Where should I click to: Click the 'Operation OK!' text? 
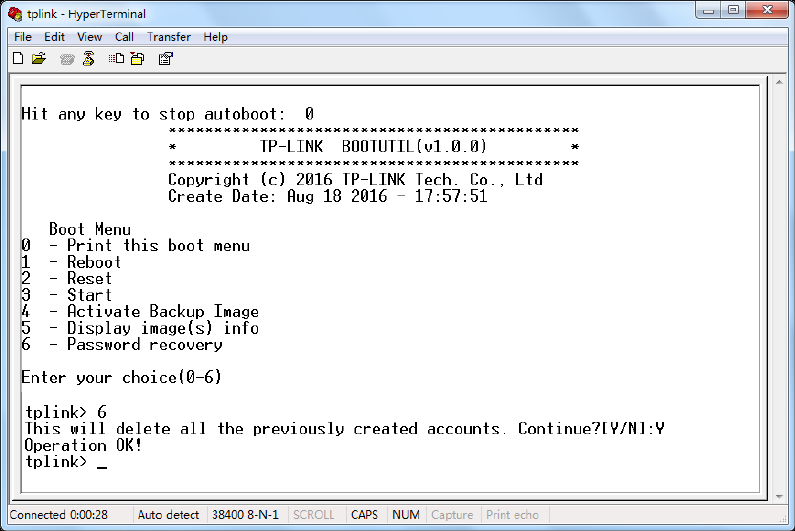[x=84, y=445]
